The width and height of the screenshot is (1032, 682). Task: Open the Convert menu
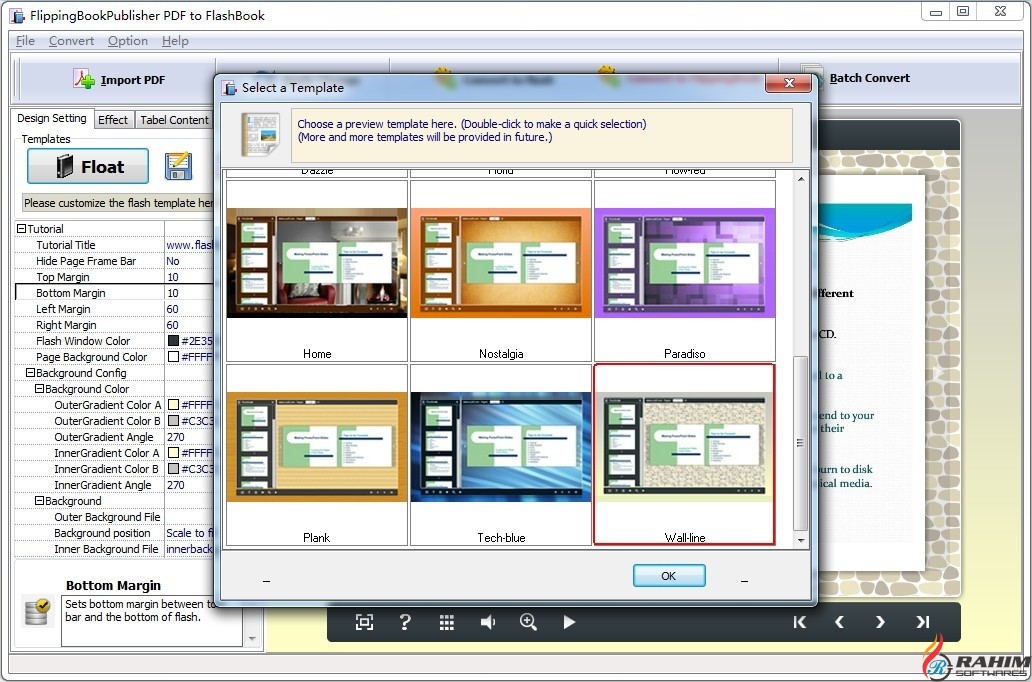pyautogui.click(x=71, y=41)
